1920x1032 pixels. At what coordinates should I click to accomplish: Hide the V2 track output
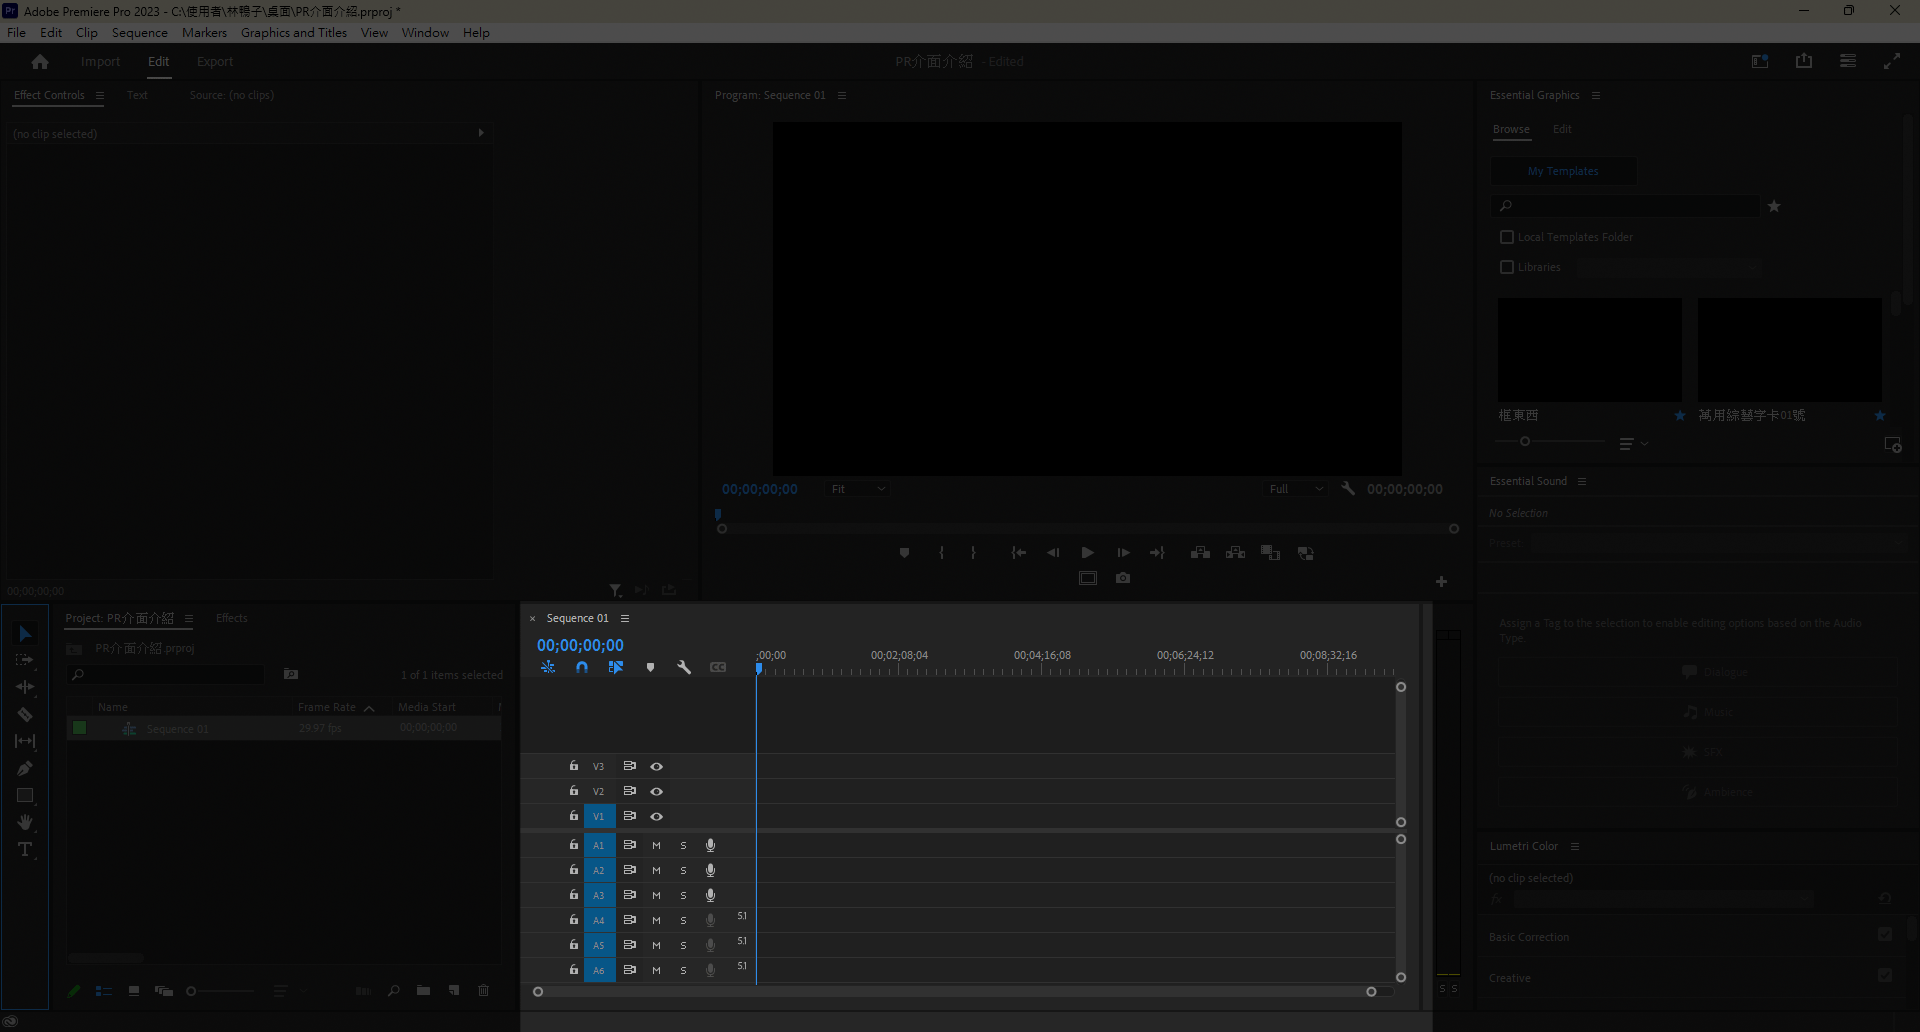pyautogui.click(x=657, y=791)
